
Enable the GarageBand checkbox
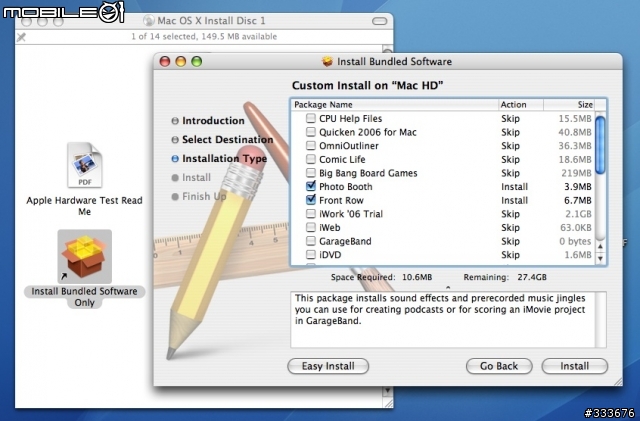coord(311,241)
